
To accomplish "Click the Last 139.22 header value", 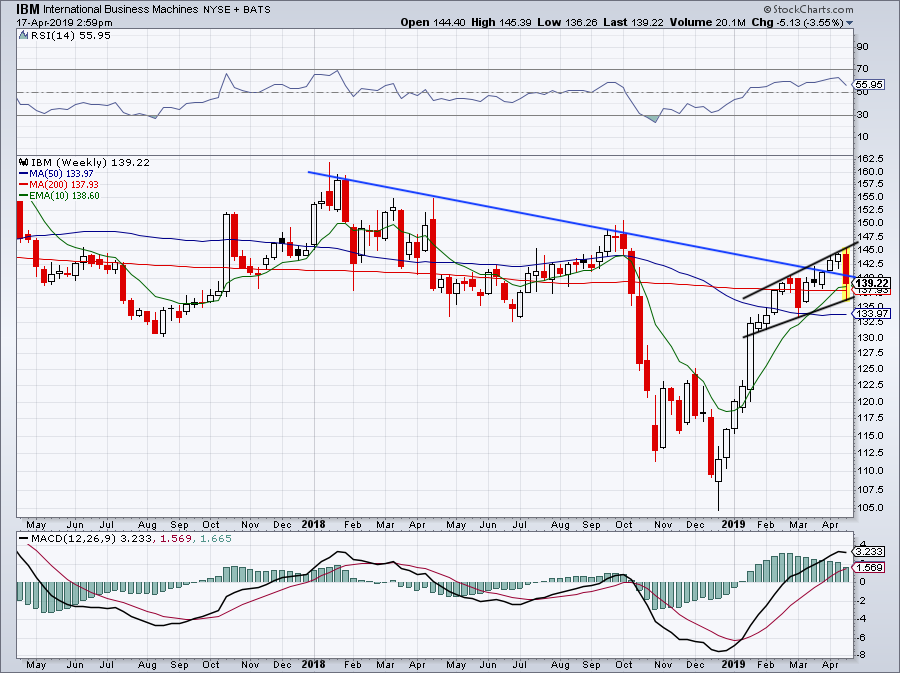I will 633,22.
